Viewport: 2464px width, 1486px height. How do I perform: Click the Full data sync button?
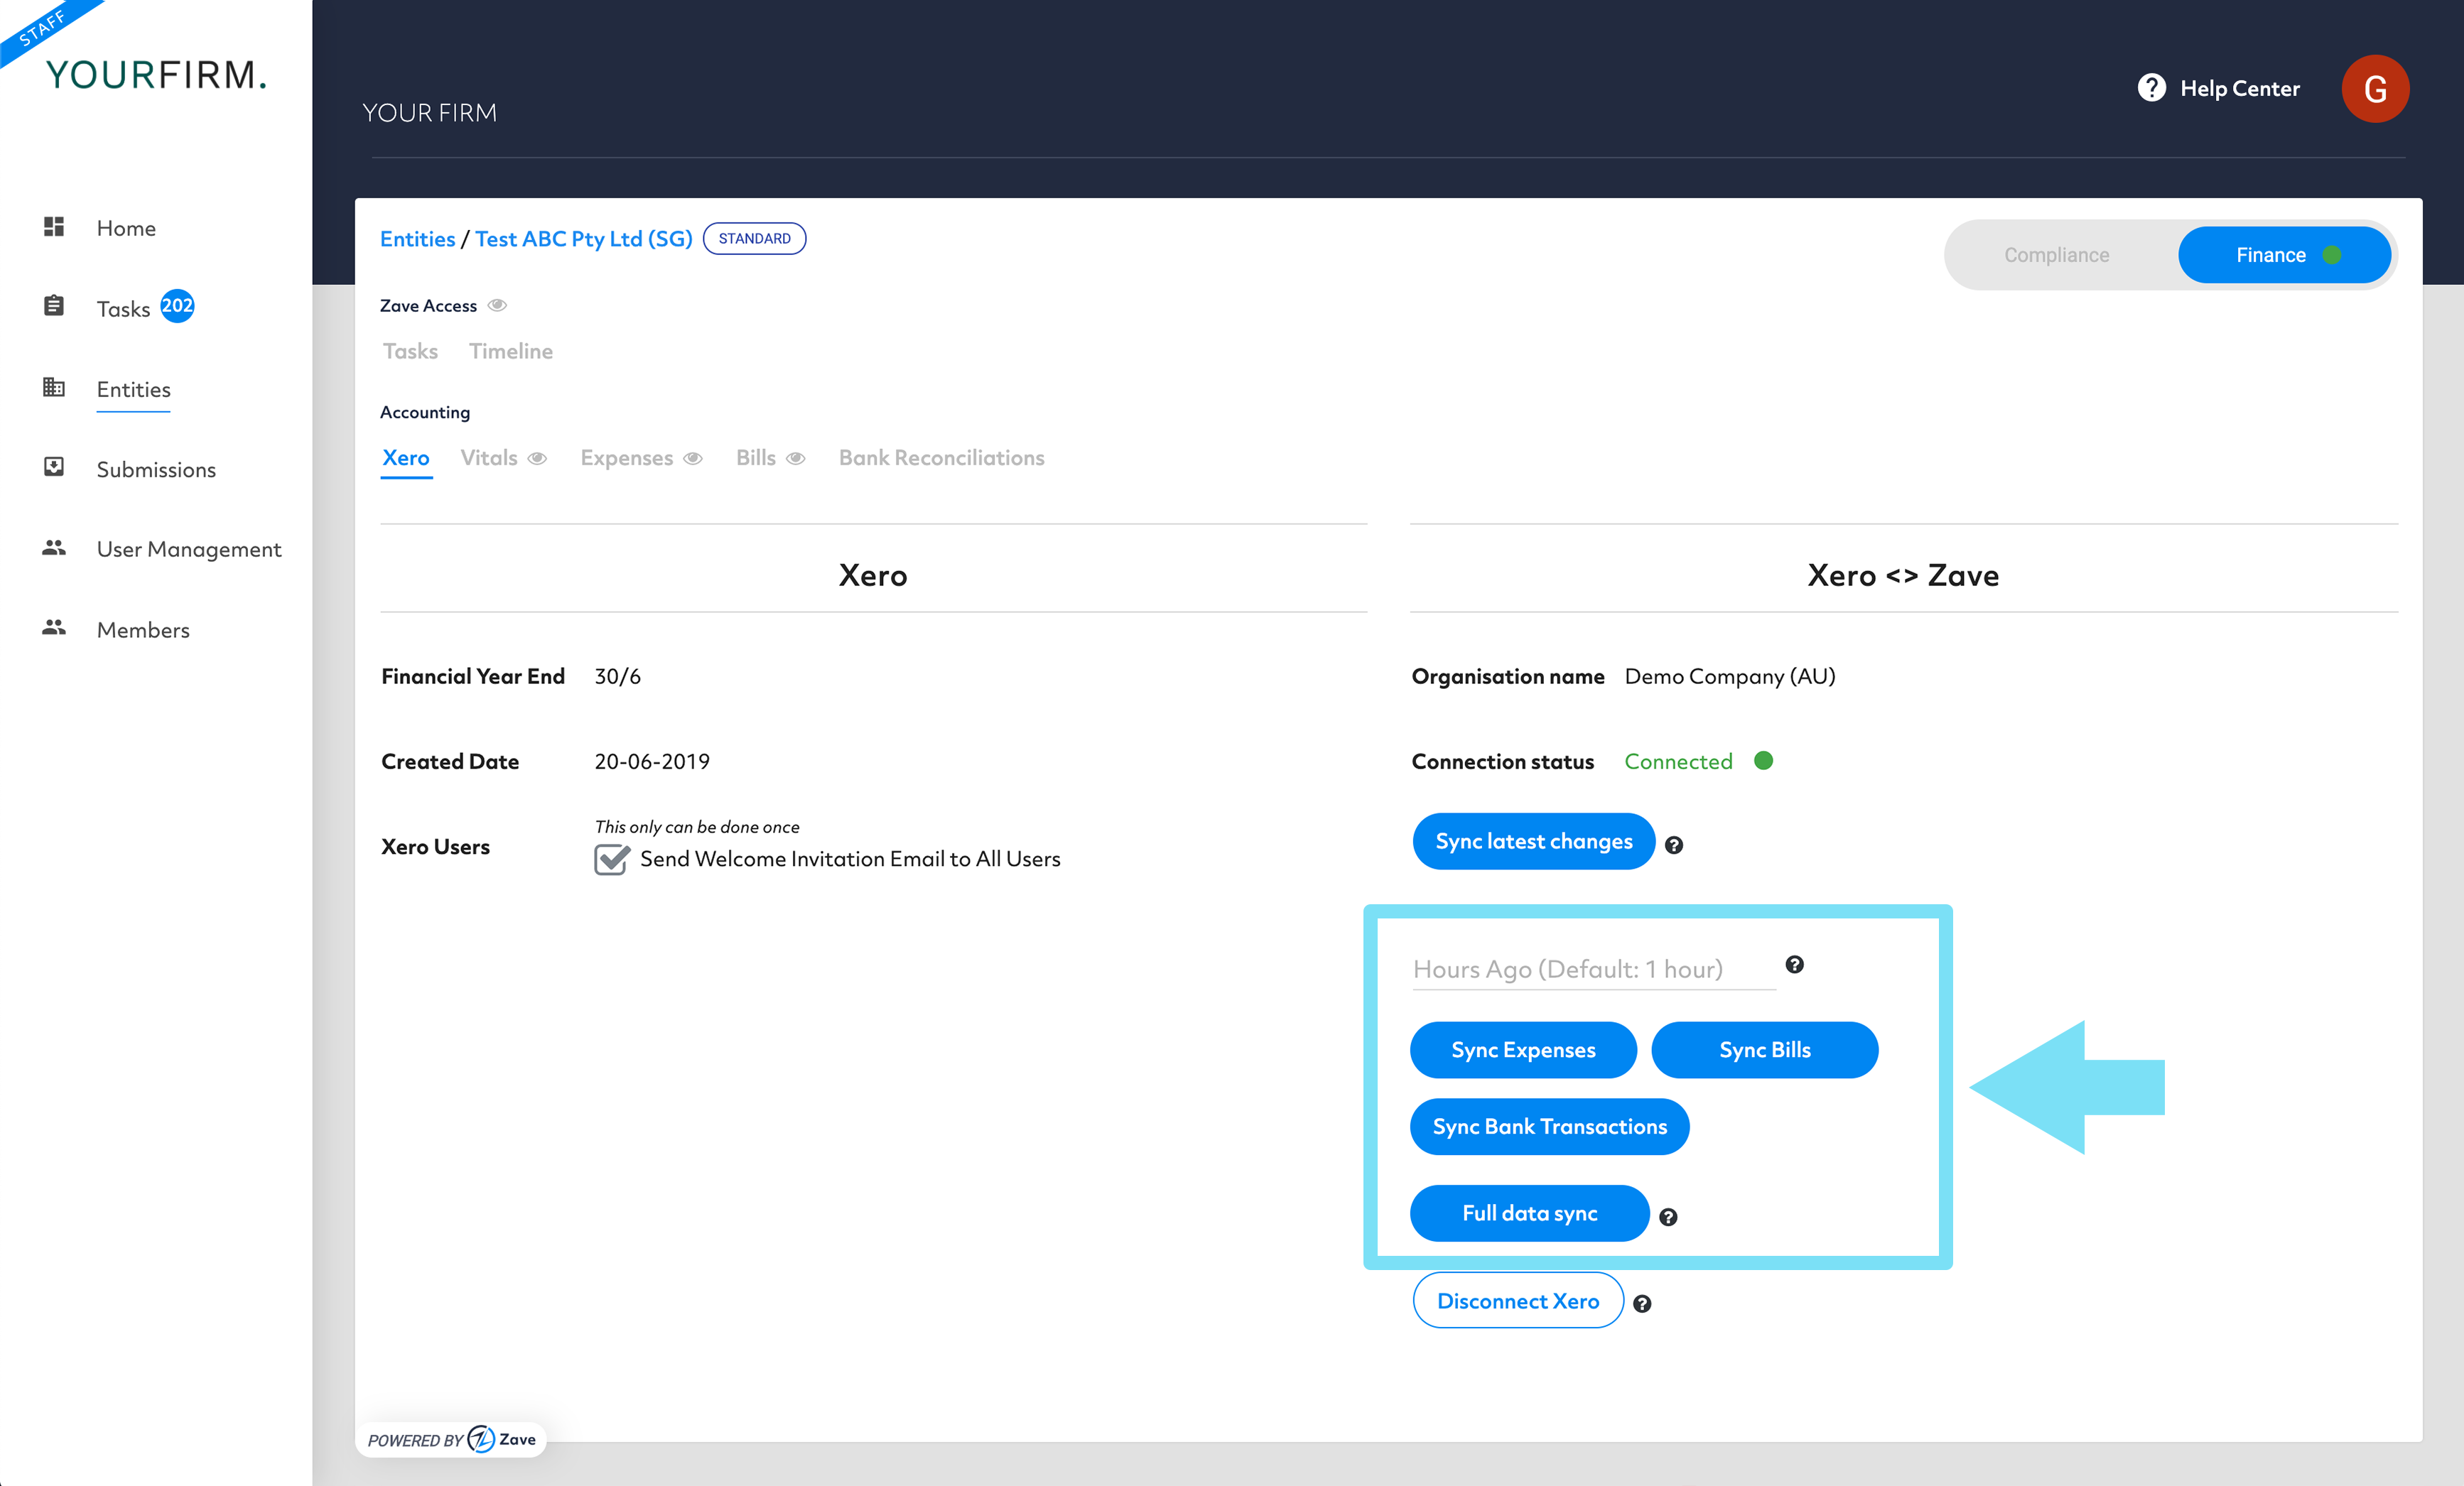1529,1213
